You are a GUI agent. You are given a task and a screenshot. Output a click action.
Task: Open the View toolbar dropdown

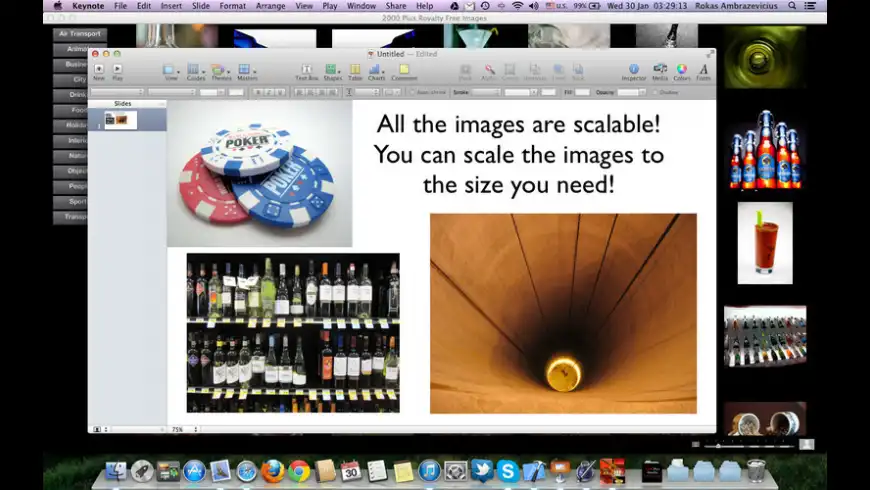171,72
